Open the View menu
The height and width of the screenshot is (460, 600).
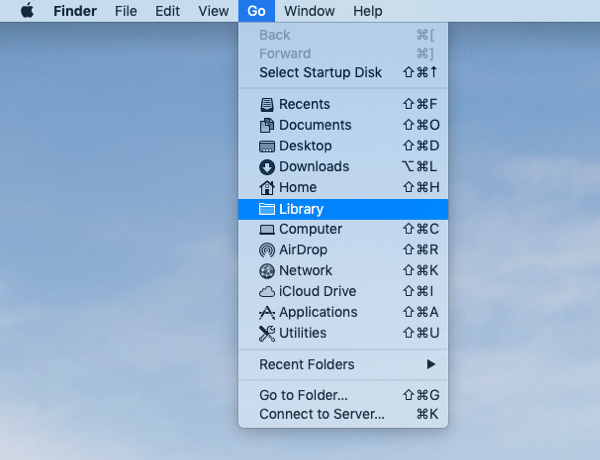pyautogui.click(x=214, y=11)
